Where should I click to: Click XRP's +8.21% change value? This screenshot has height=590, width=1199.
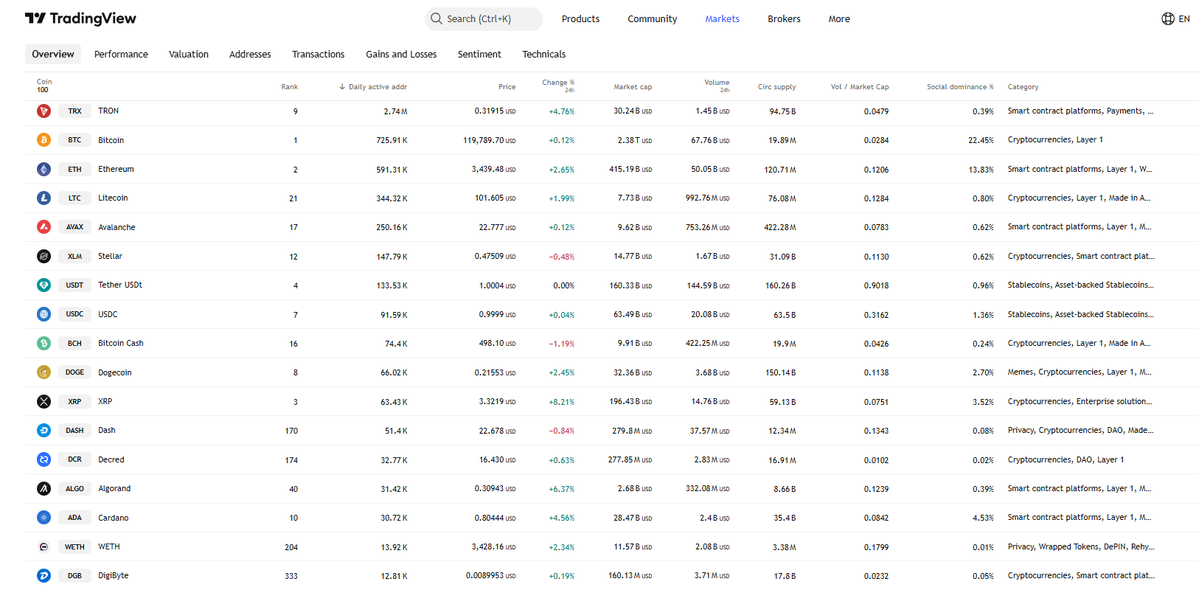pos(561,402)
